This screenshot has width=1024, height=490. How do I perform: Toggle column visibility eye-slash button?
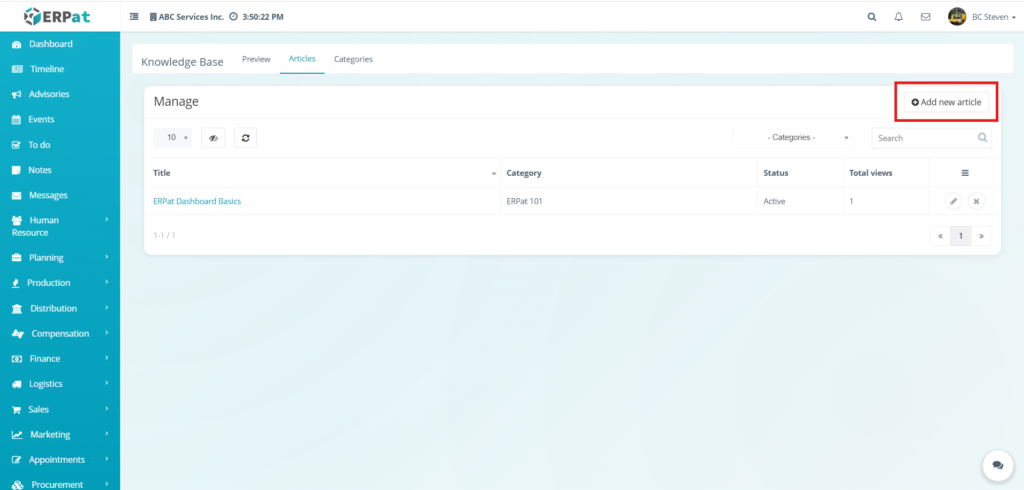coord(213,138)
